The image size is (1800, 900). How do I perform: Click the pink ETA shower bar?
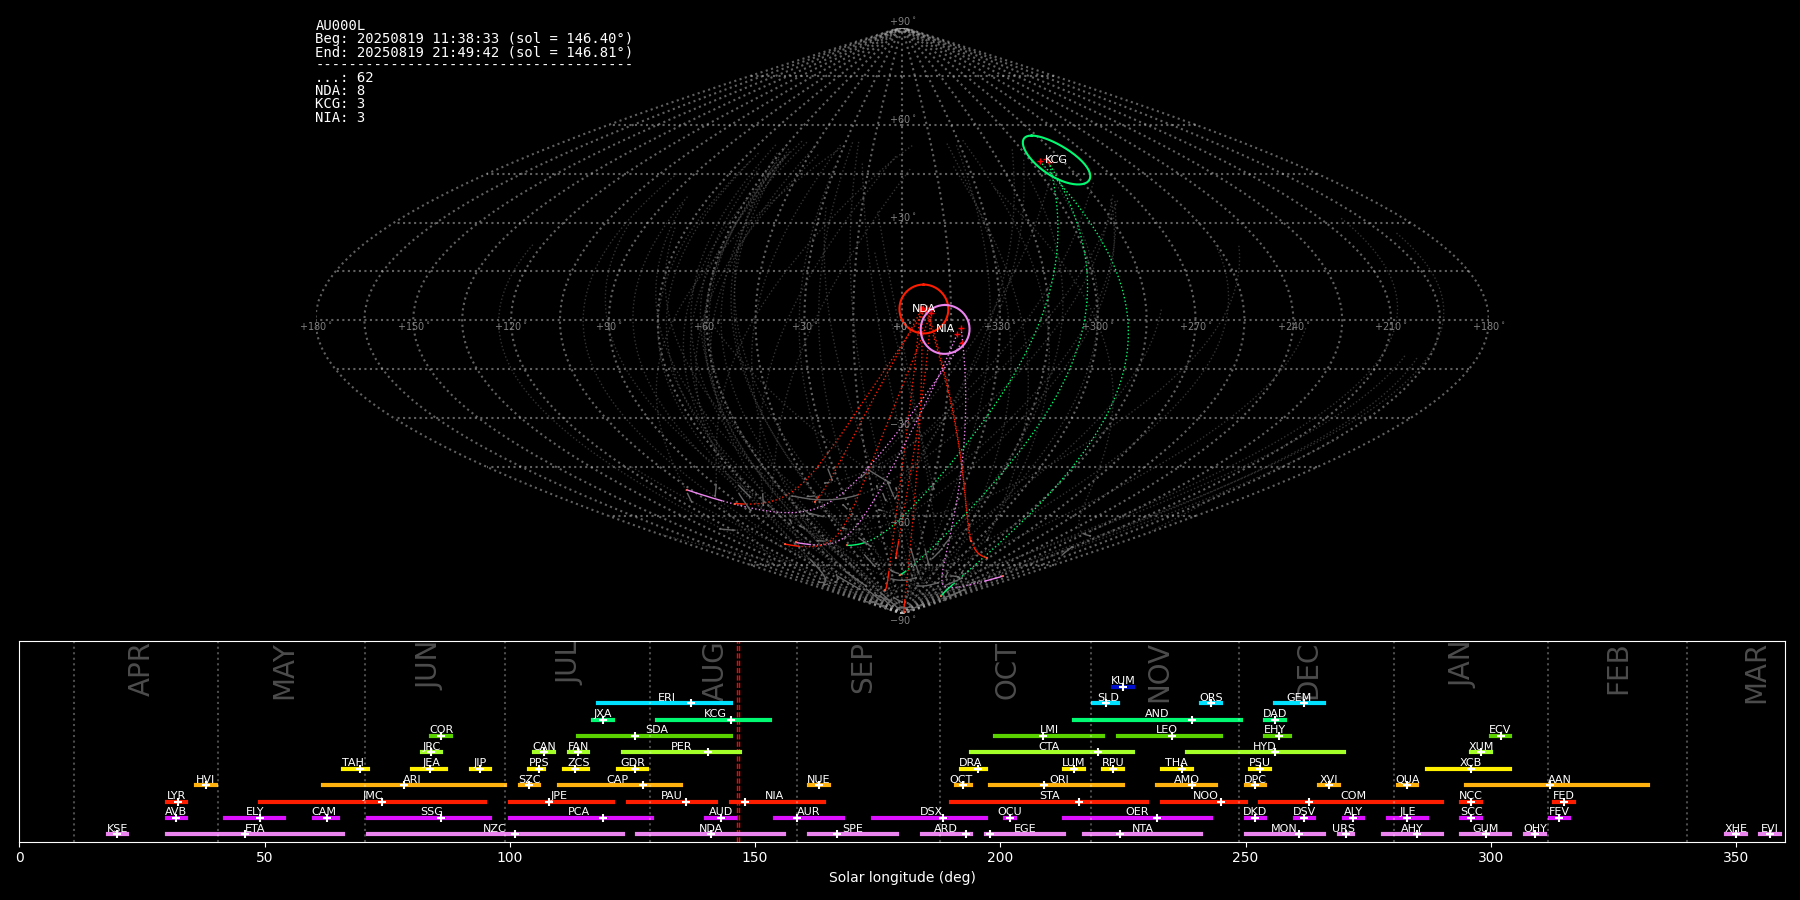click(x=255, y=834)
